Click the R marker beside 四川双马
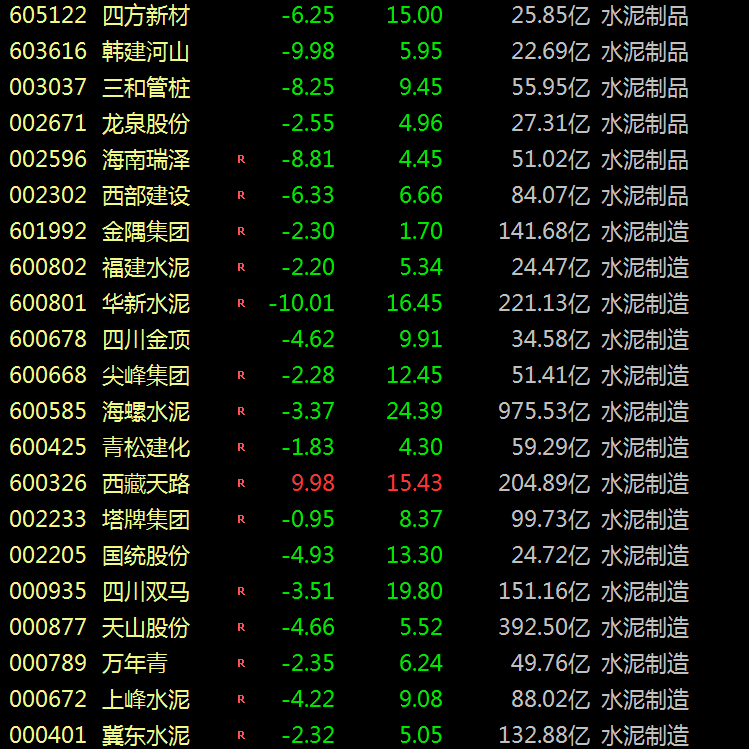Screen dimensions: 749x749 pos(241,591)
